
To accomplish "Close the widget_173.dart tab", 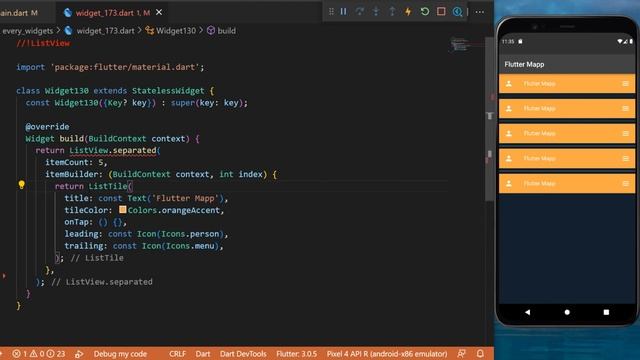I will [159, 13].
